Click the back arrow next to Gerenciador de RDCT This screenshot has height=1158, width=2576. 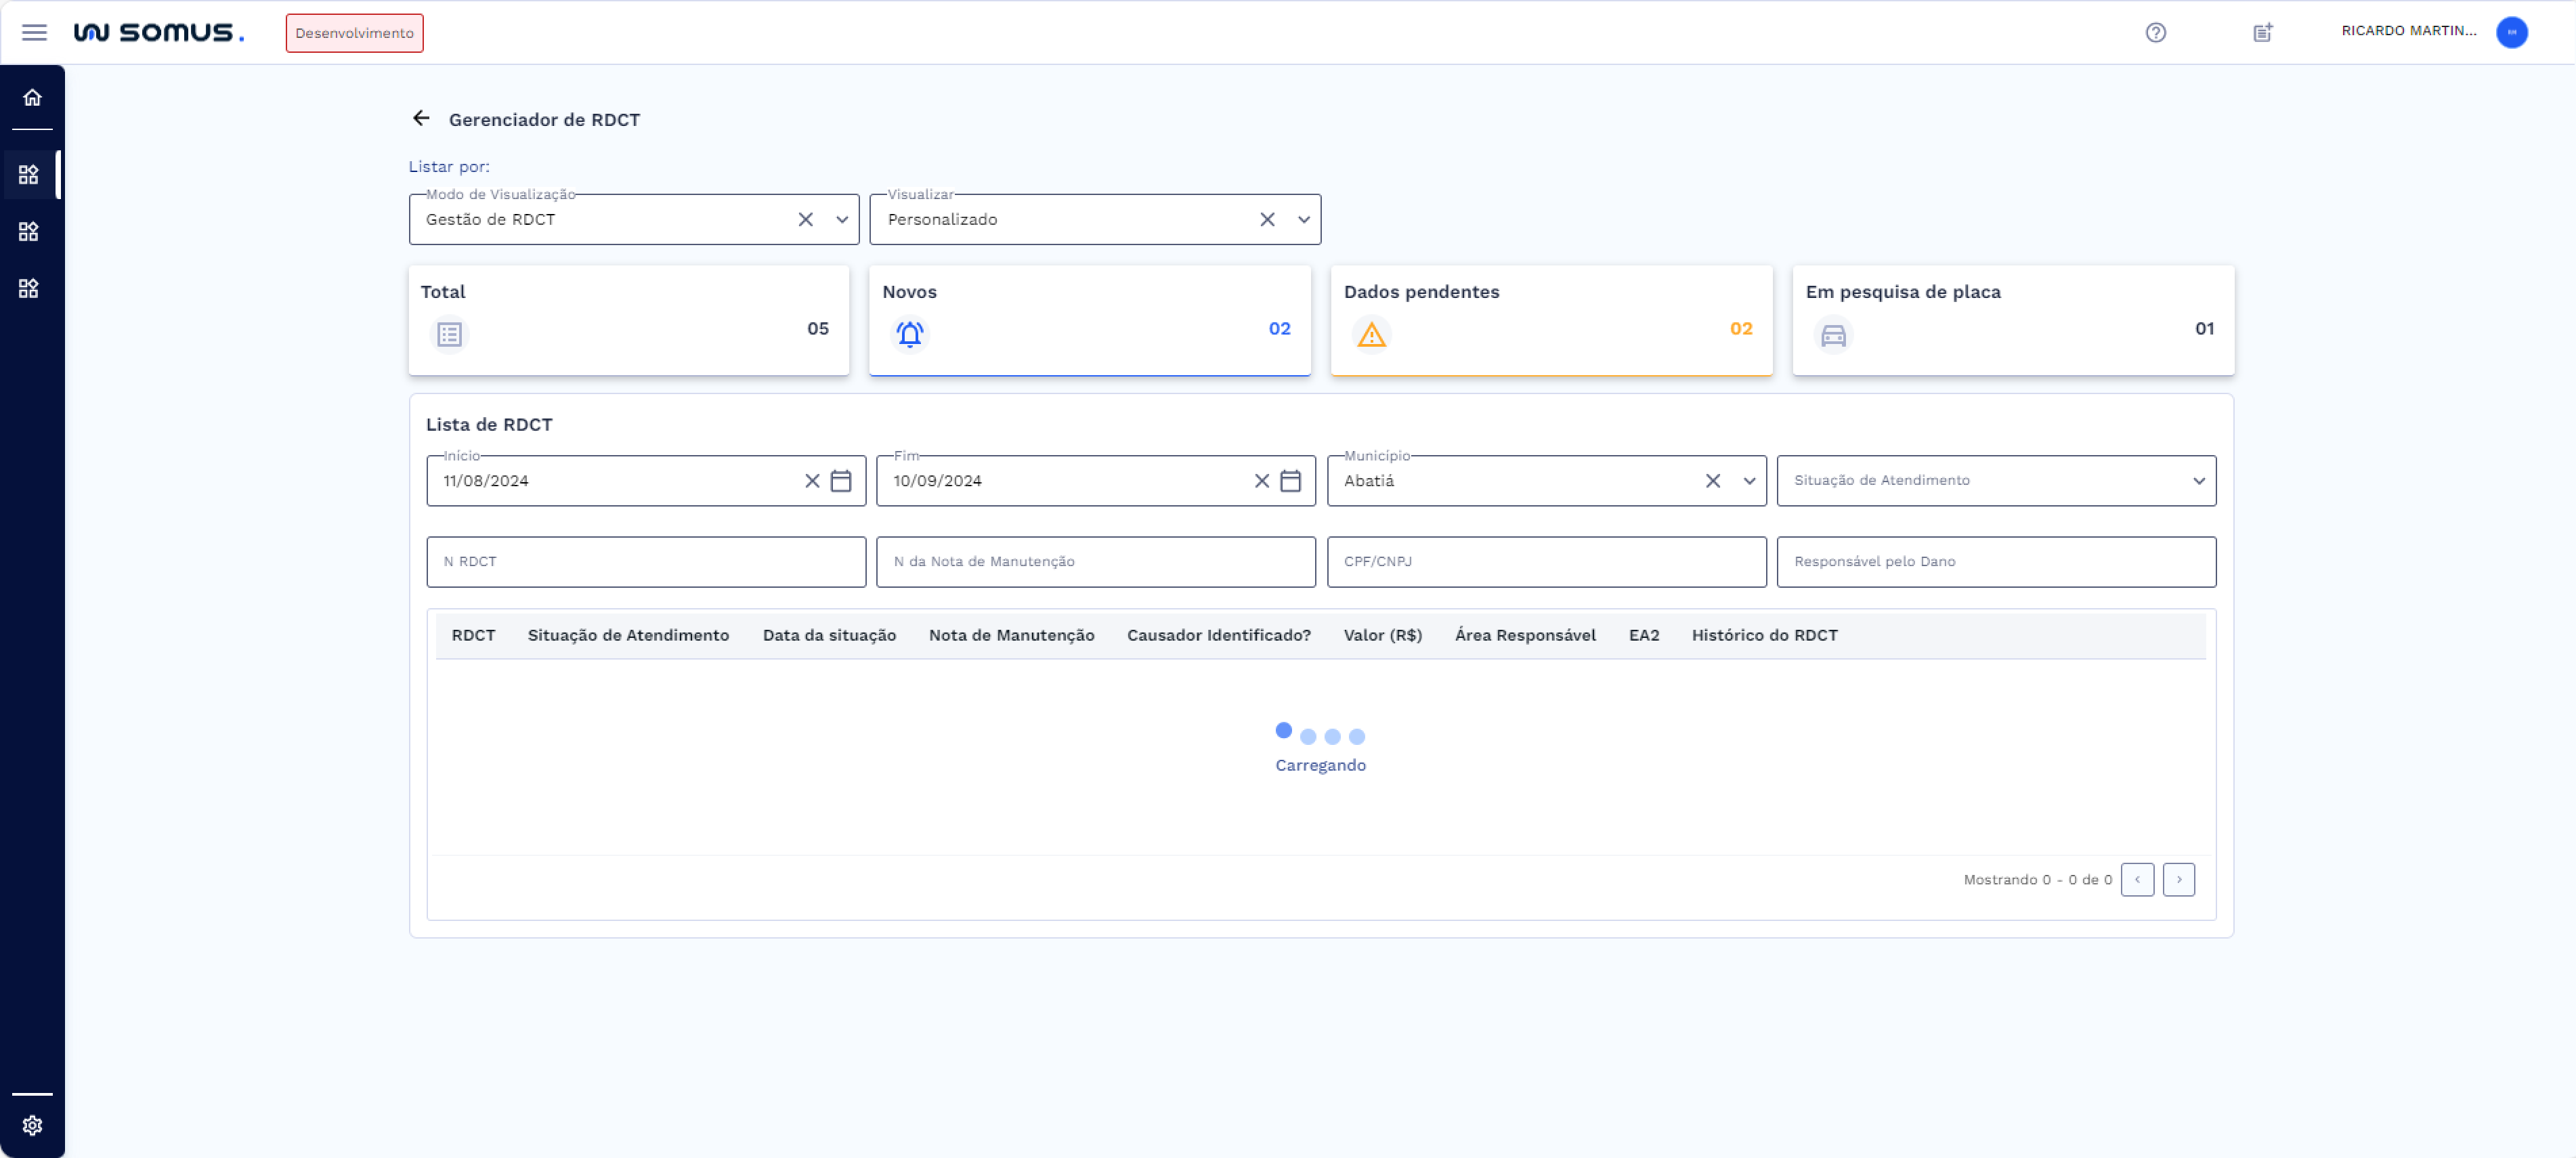[x=421, y=118]
